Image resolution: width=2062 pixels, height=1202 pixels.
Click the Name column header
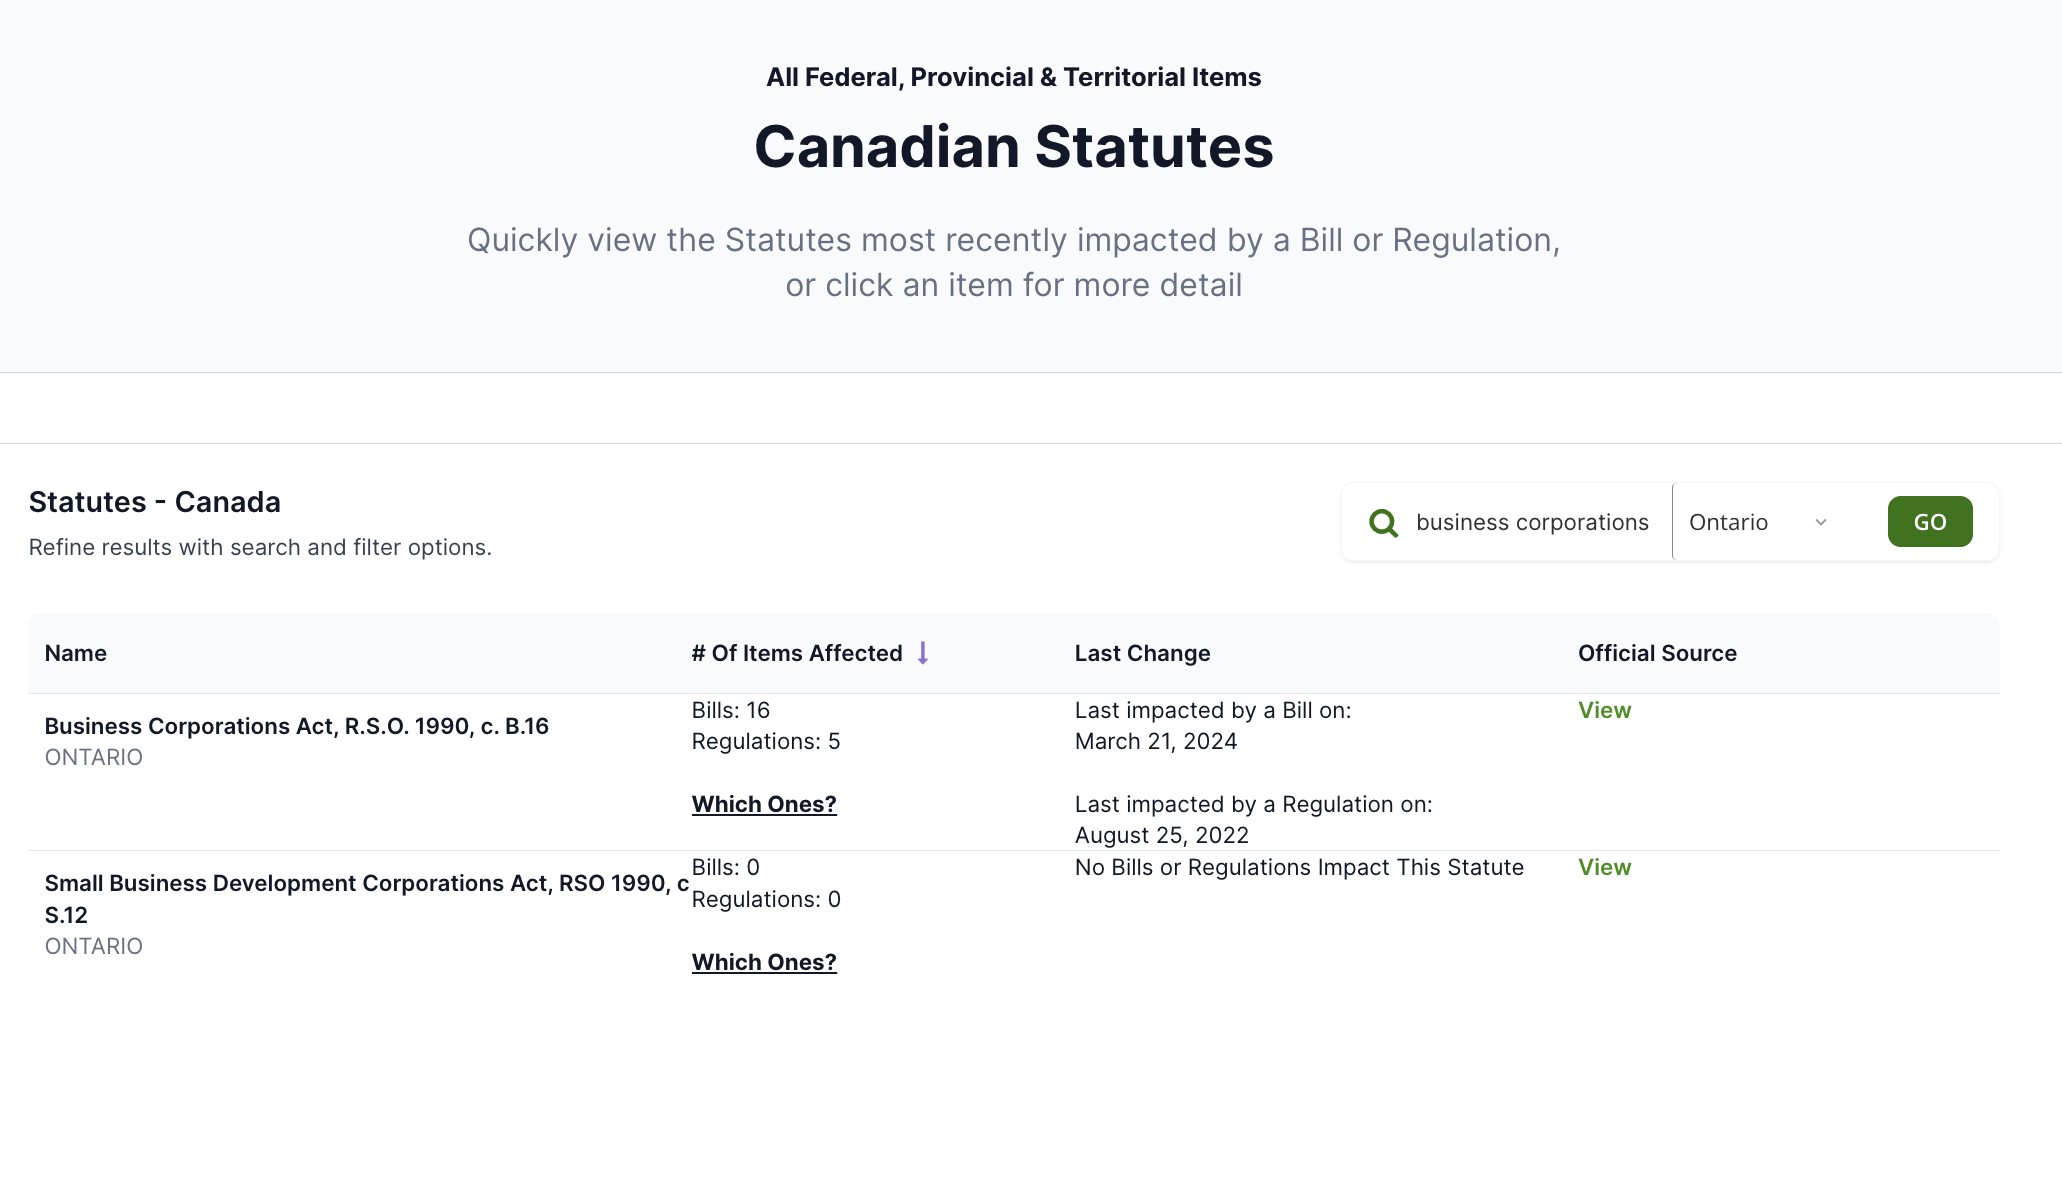point(76,653)
